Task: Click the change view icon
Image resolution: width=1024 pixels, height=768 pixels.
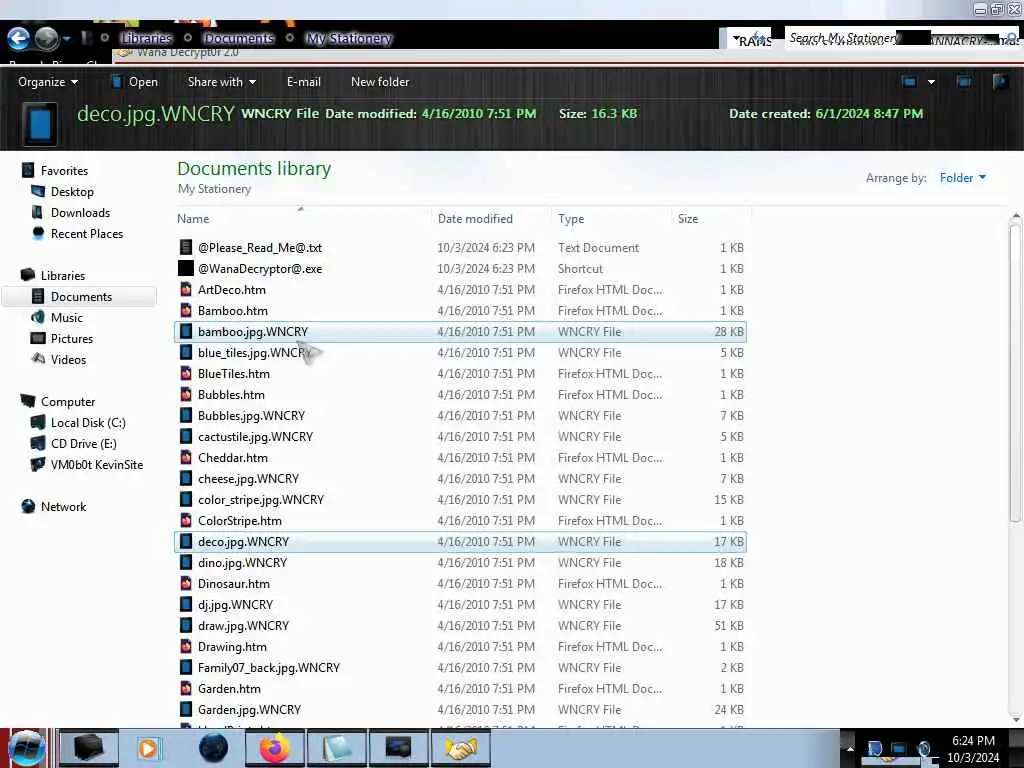Action: click(x=909, y=82)
